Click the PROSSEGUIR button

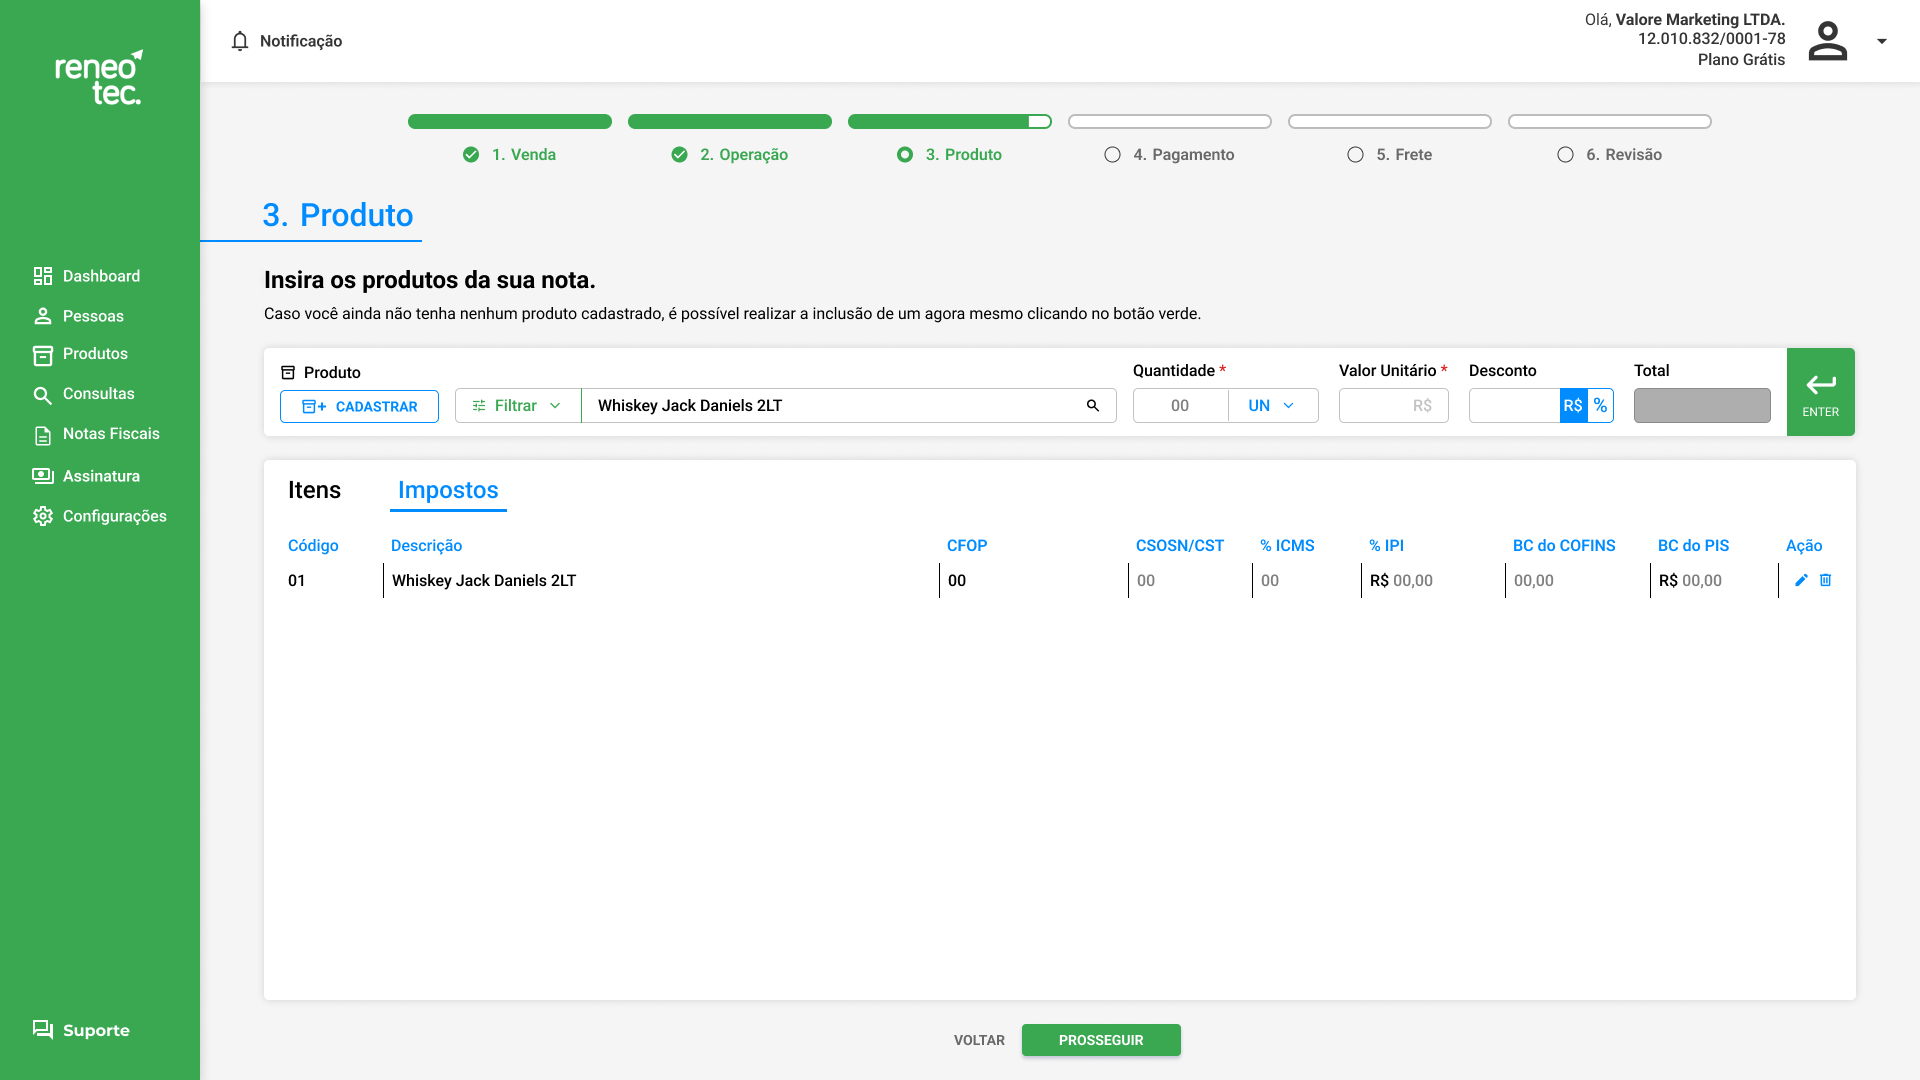[x=1100, y=1040]
